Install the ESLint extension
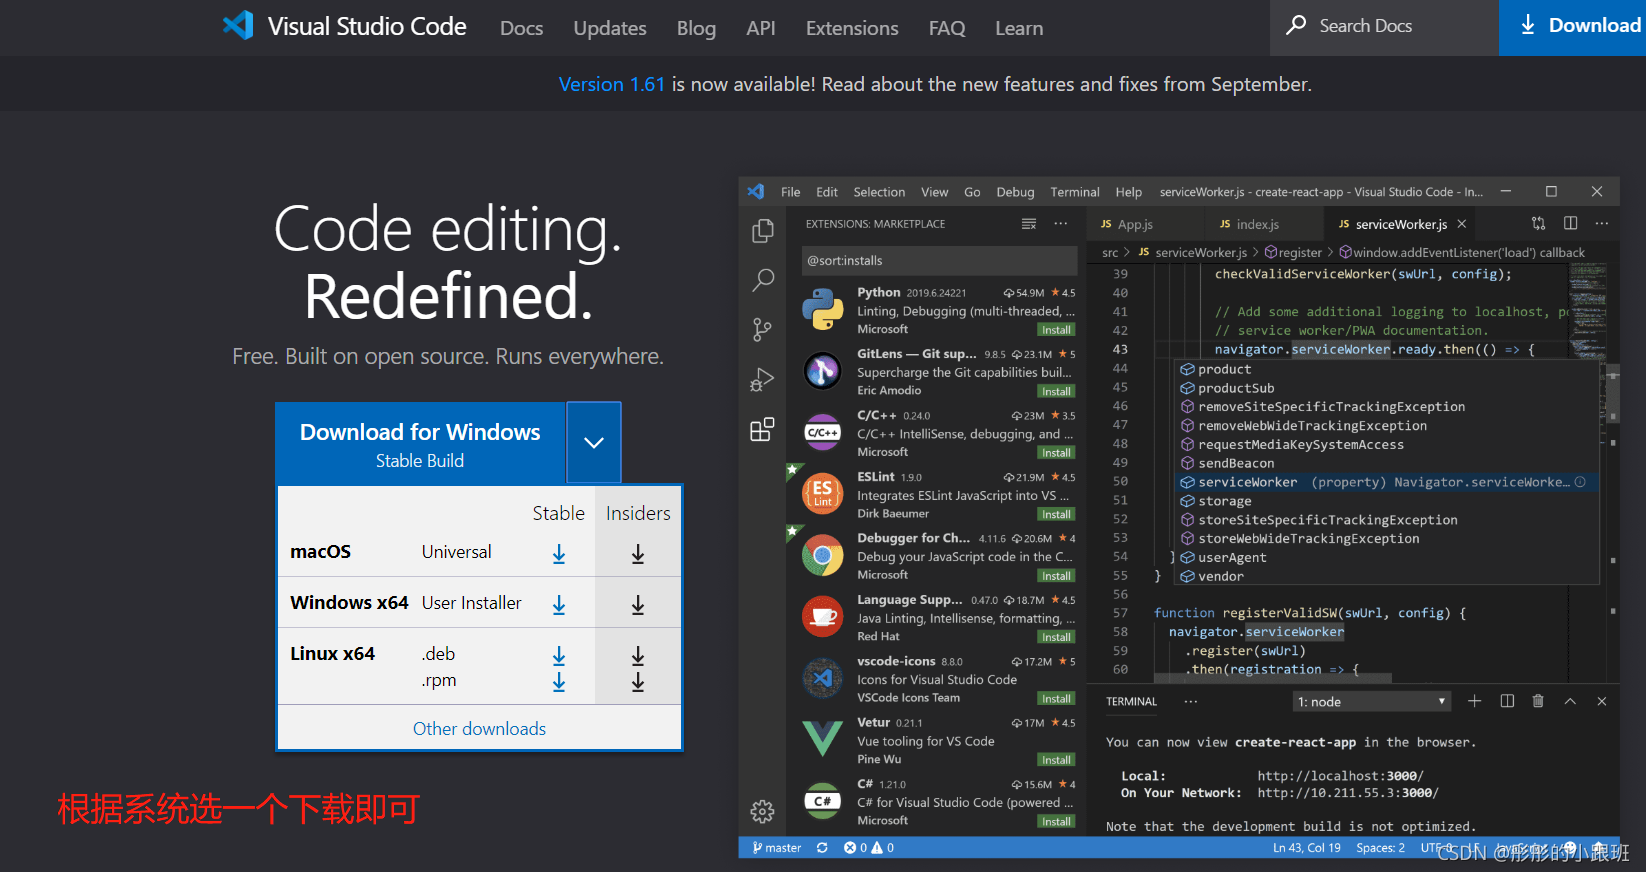This screenshot has height=872, width=1646. point(1056,515)
